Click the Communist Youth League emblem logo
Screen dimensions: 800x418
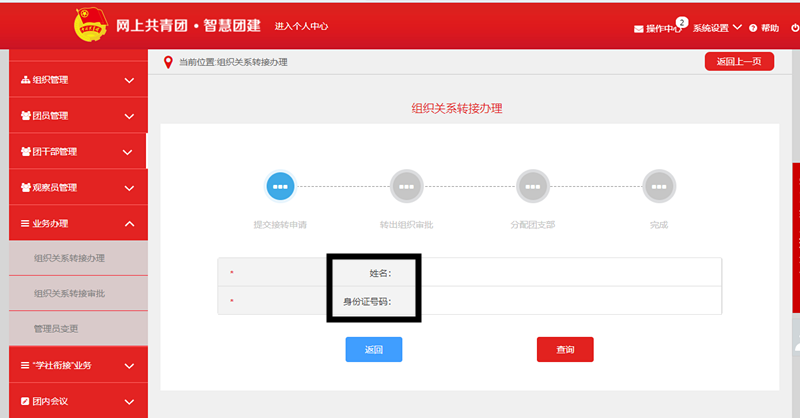91,24
